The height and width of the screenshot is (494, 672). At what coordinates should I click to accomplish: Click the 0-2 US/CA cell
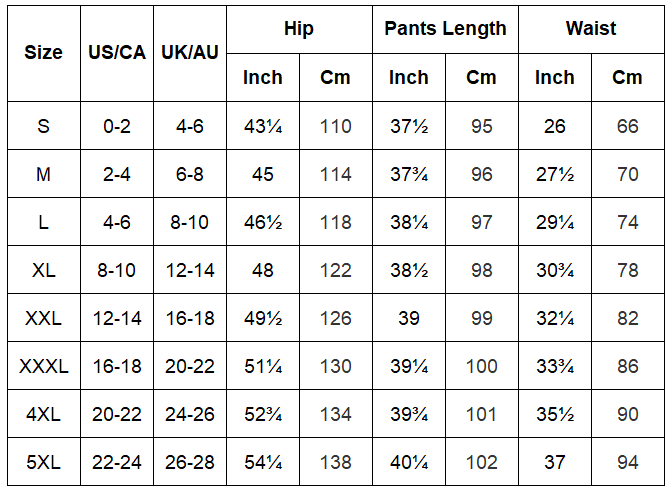(x=117, y=126)
